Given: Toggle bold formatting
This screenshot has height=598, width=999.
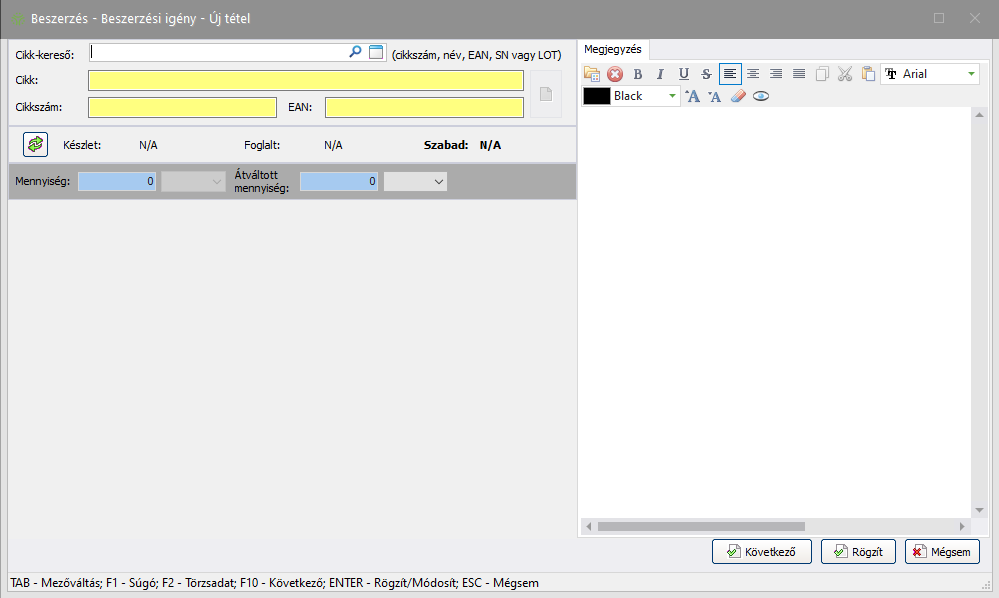Looking at the screenshot, I should point(638,74).
